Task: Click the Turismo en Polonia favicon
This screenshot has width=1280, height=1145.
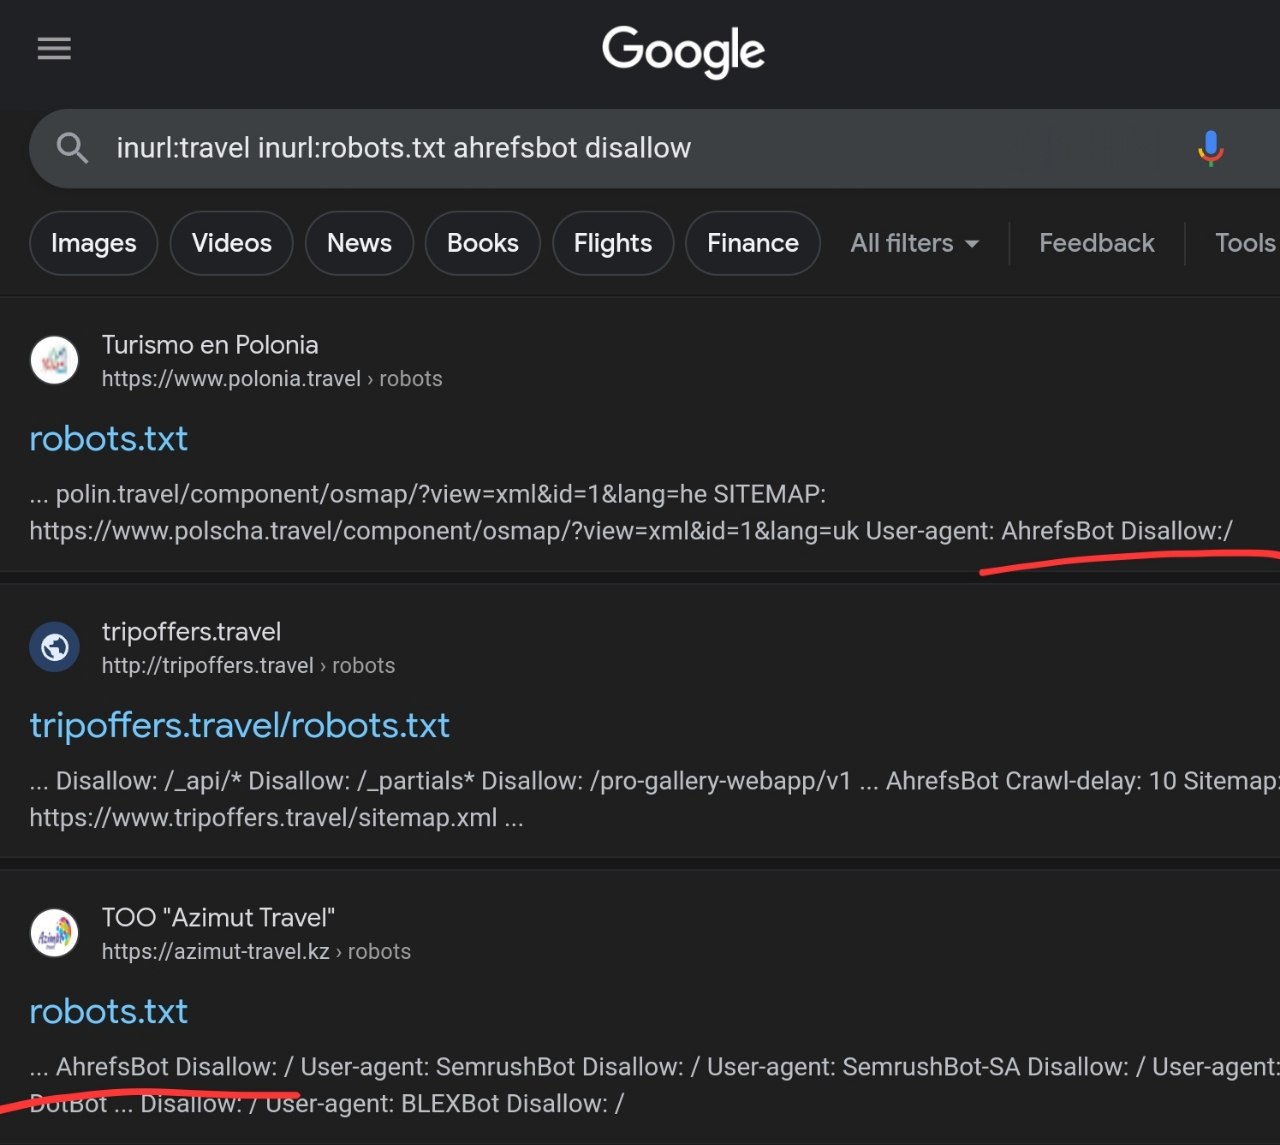Action: tap(54, 360)
